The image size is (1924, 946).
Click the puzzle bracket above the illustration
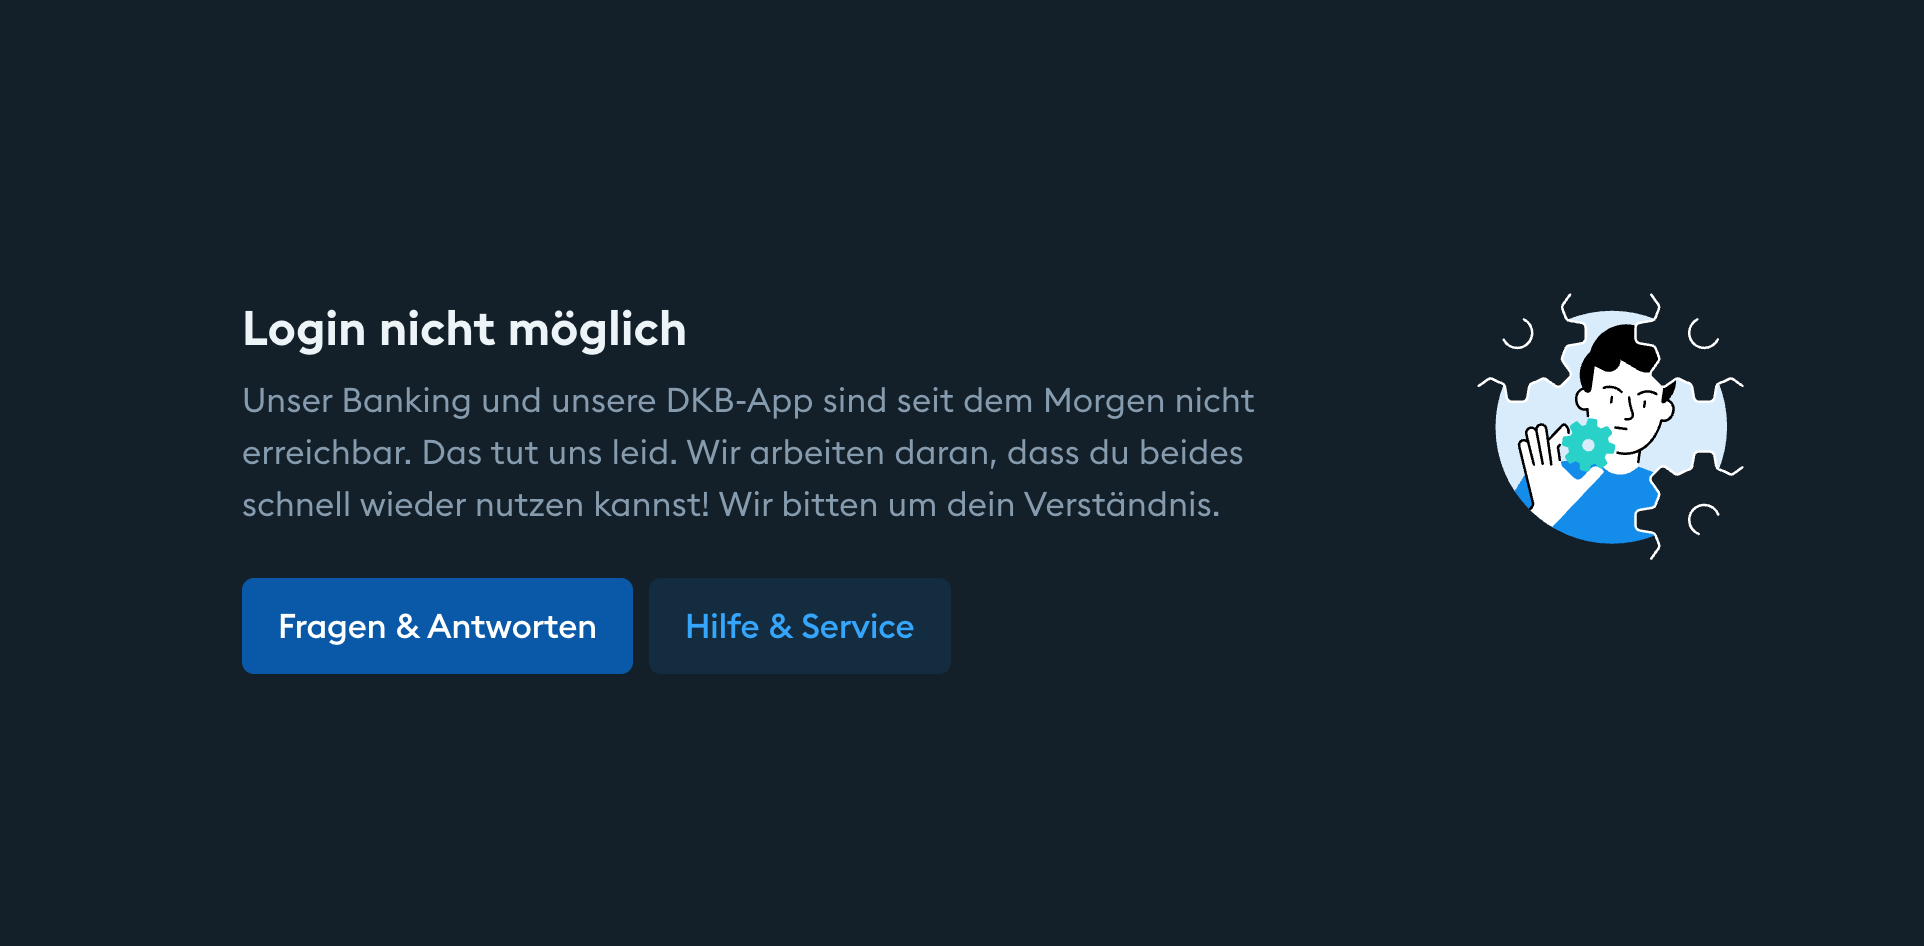(1610, 305)
